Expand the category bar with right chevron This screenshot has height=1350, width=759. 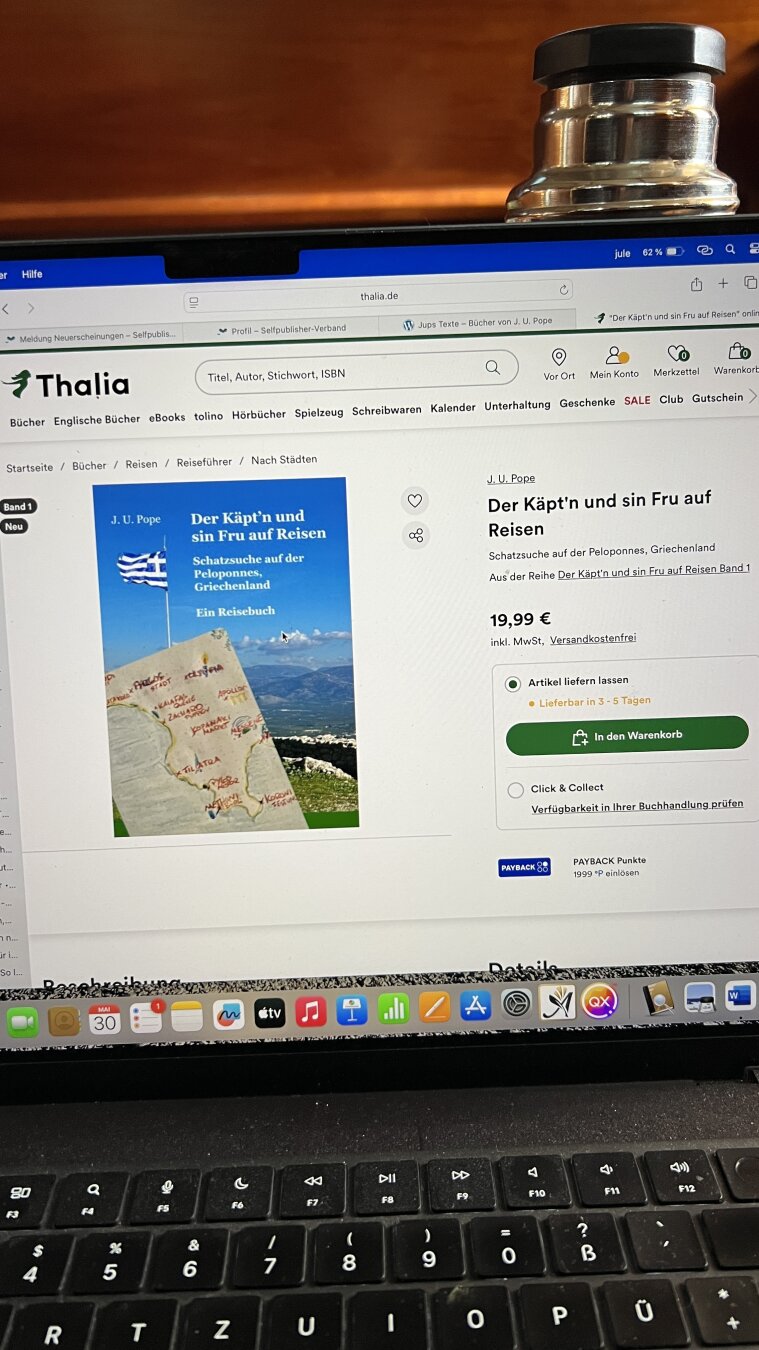coord(752,397)
